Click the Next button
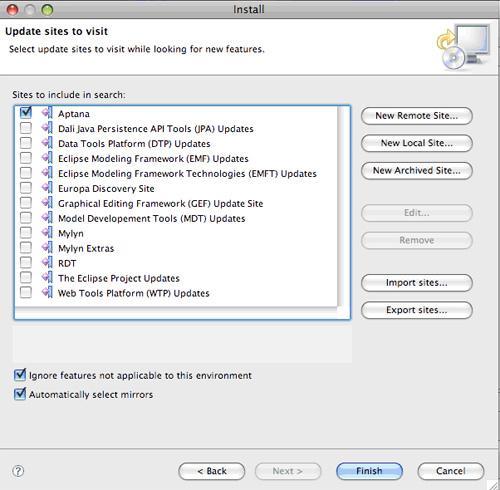This screenshot has width=500, height=490. click(288, 471)
